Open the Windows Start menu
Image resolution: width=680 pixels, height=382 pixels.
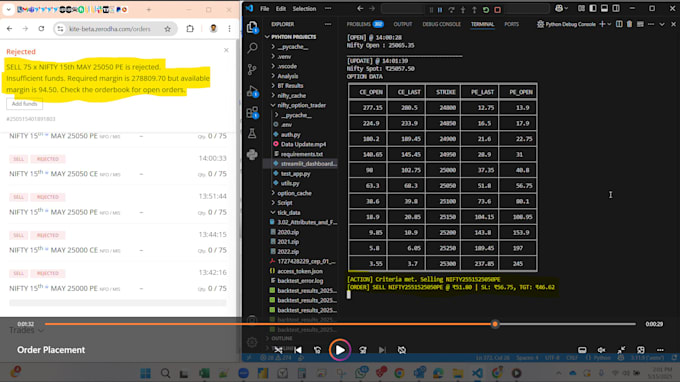point(146,373)
